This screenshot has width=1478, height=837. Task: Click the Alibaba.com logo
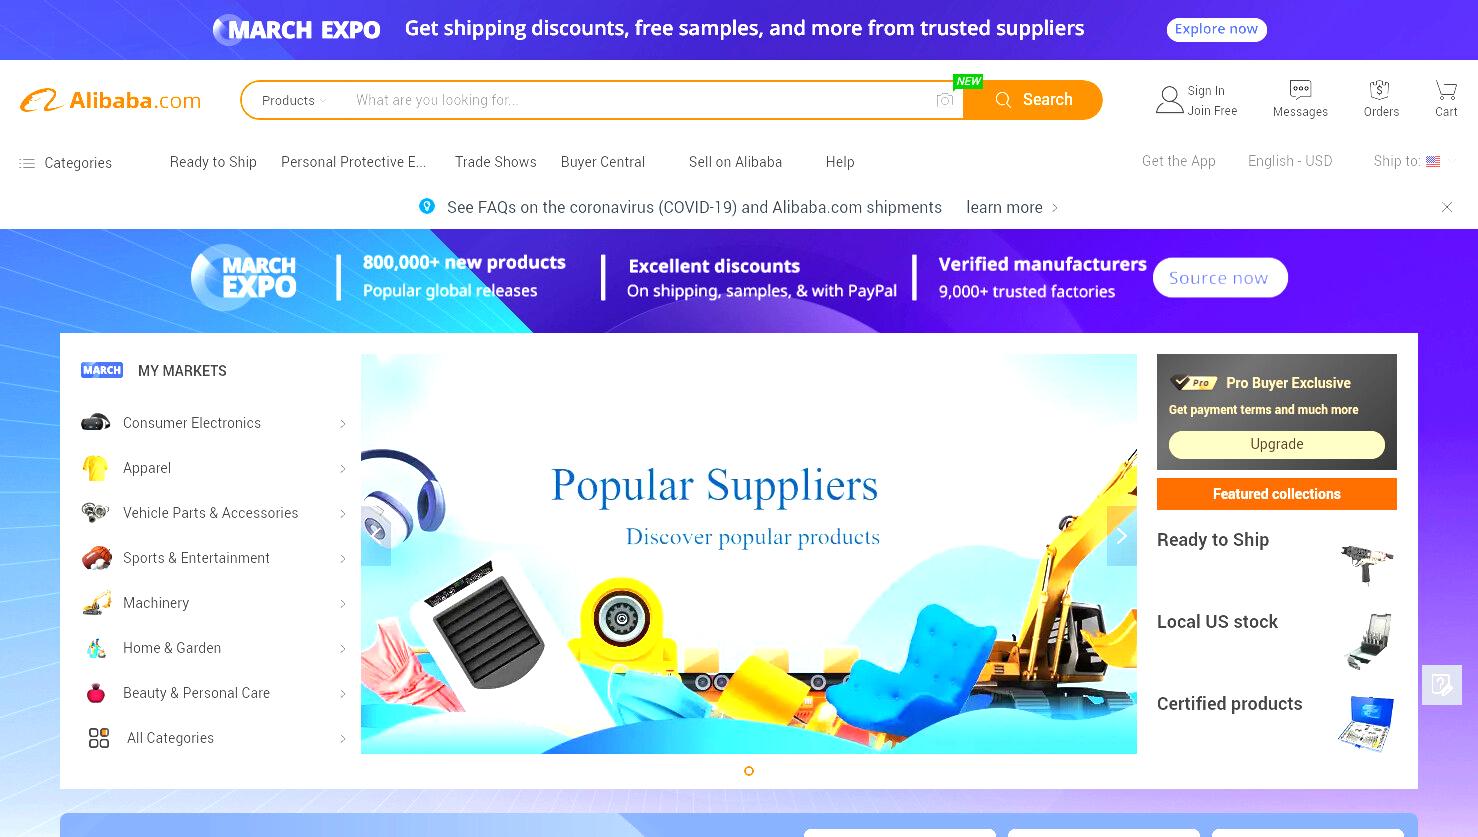(111, 100)
